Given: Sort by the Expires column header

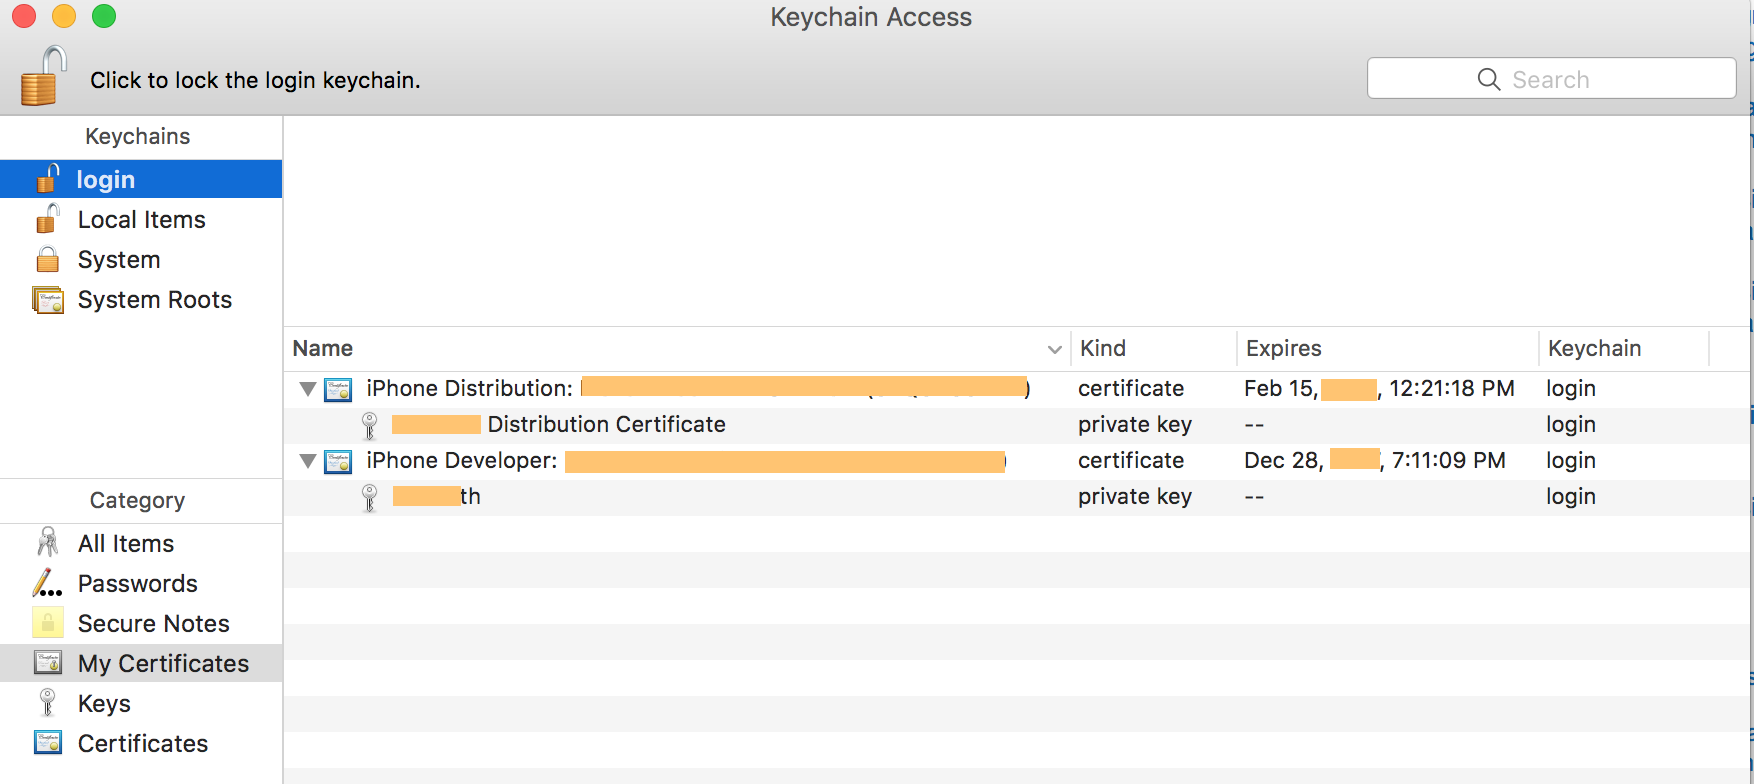Looking at the screenshot, I should point(1283,349).
